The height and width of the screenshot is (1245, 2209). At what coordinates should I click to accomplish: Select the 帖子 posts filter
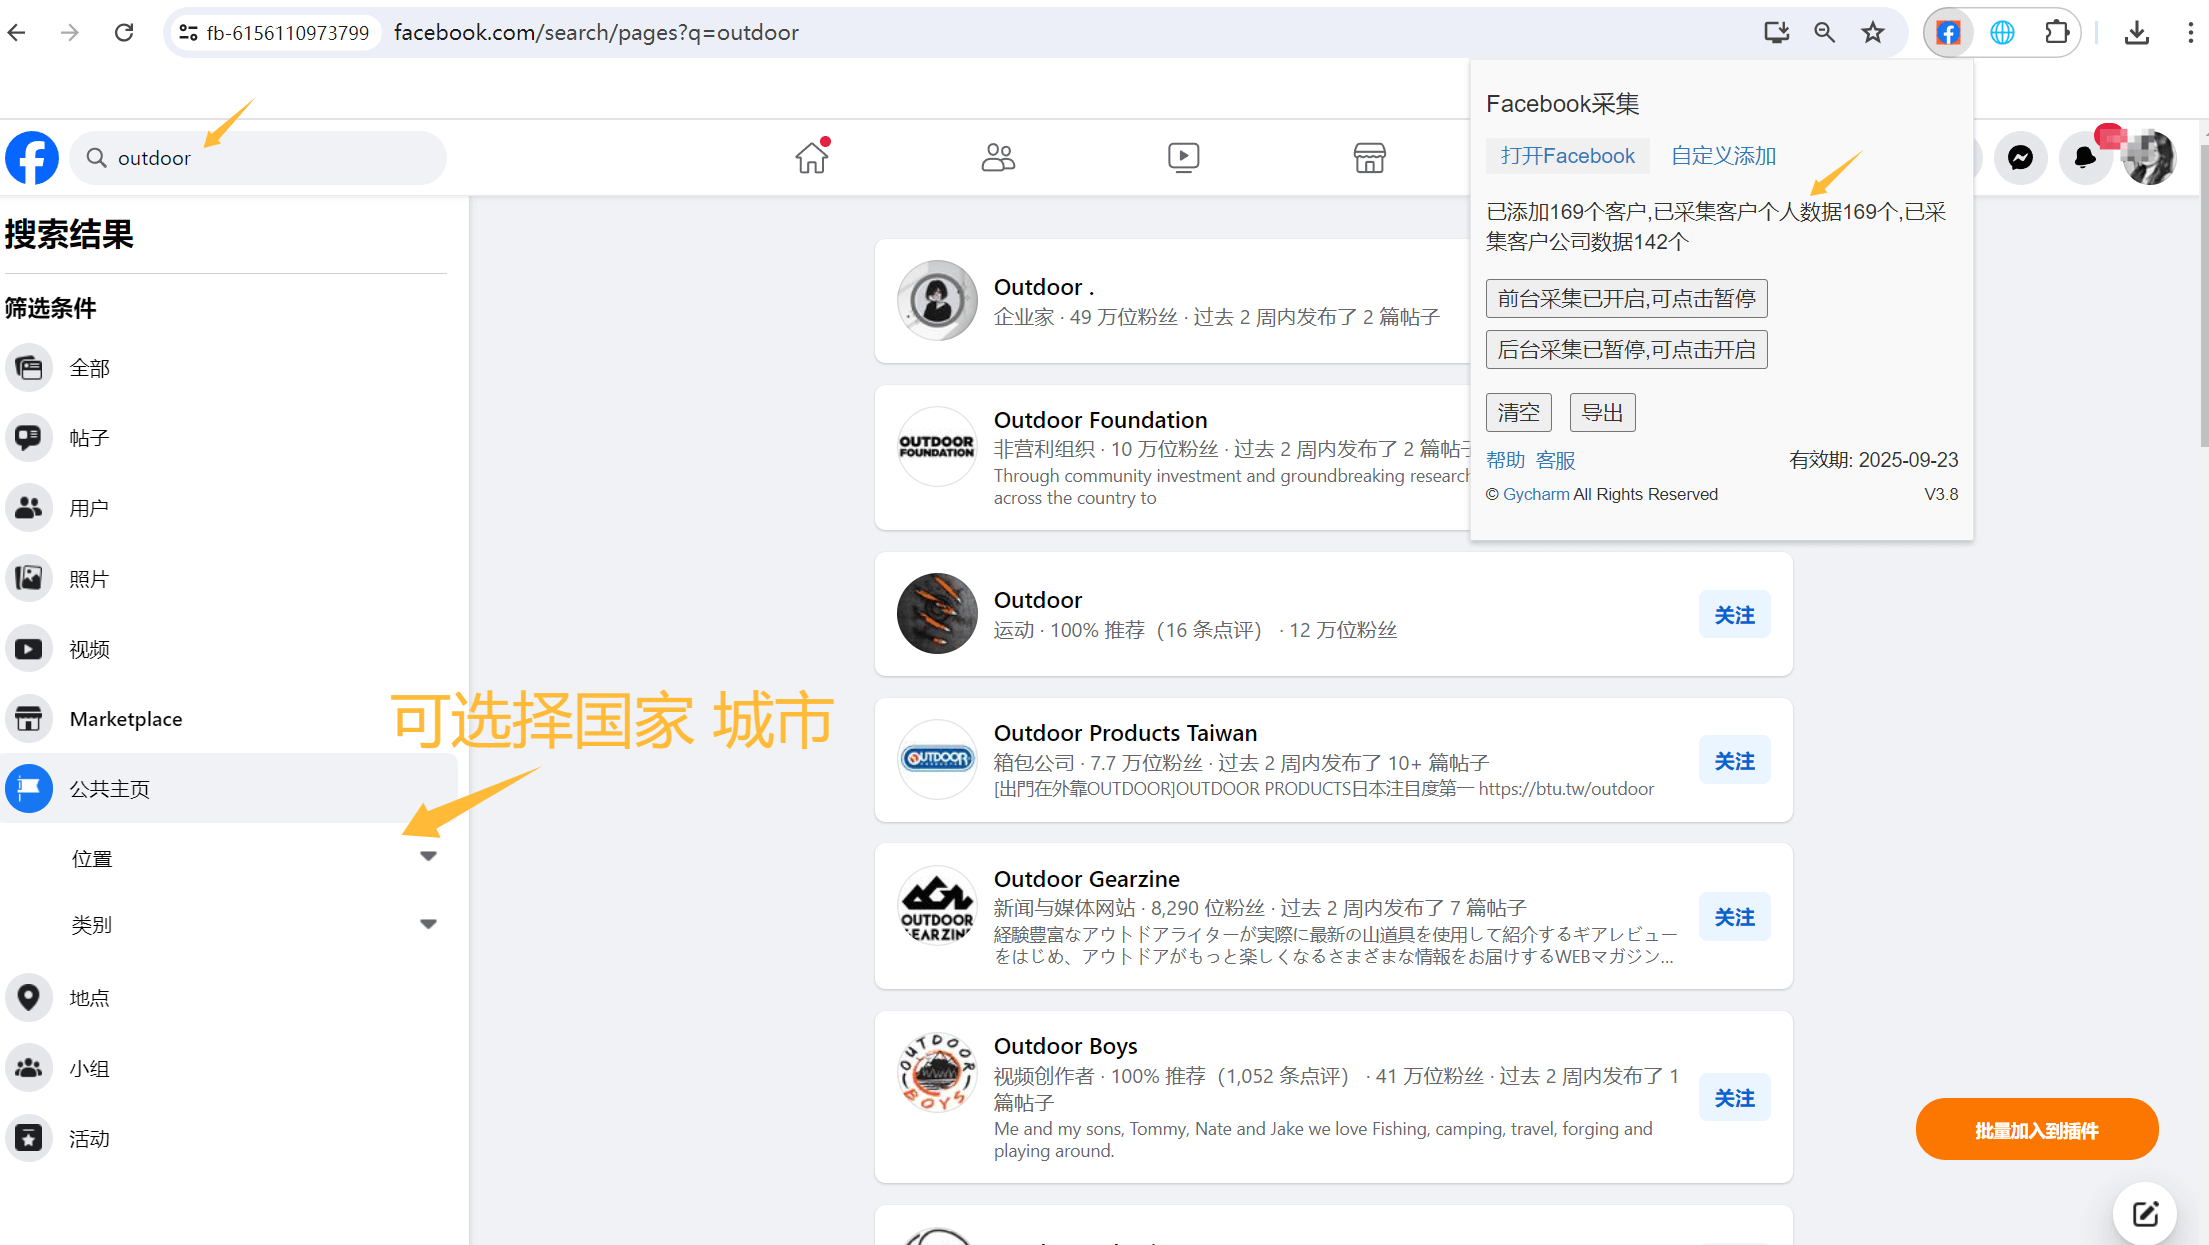(89, 438)
